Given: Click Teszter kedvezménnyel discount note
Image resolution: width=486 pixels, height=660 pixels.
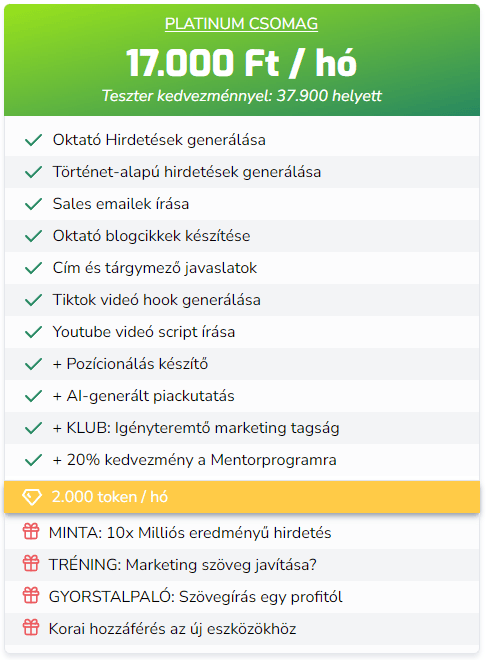Looking at the screenshot, I should pyautogui.click(x=242, y=96).
